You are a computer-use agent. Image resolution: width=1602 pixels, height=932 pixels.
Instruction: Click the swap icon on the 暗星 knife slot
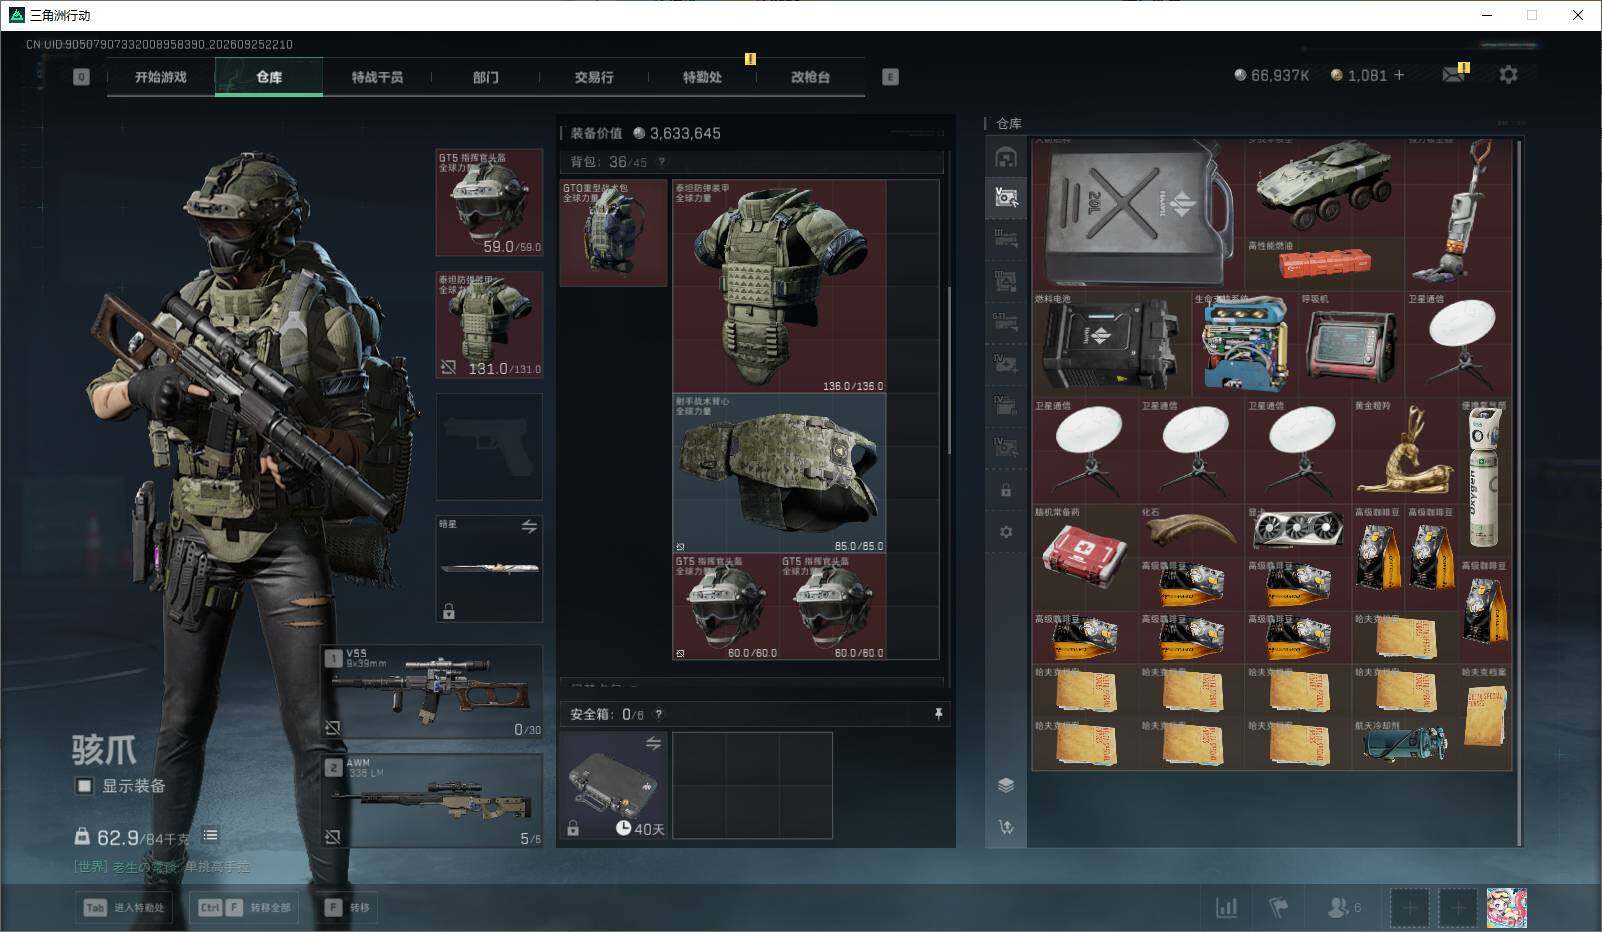[x=529, y=526]
